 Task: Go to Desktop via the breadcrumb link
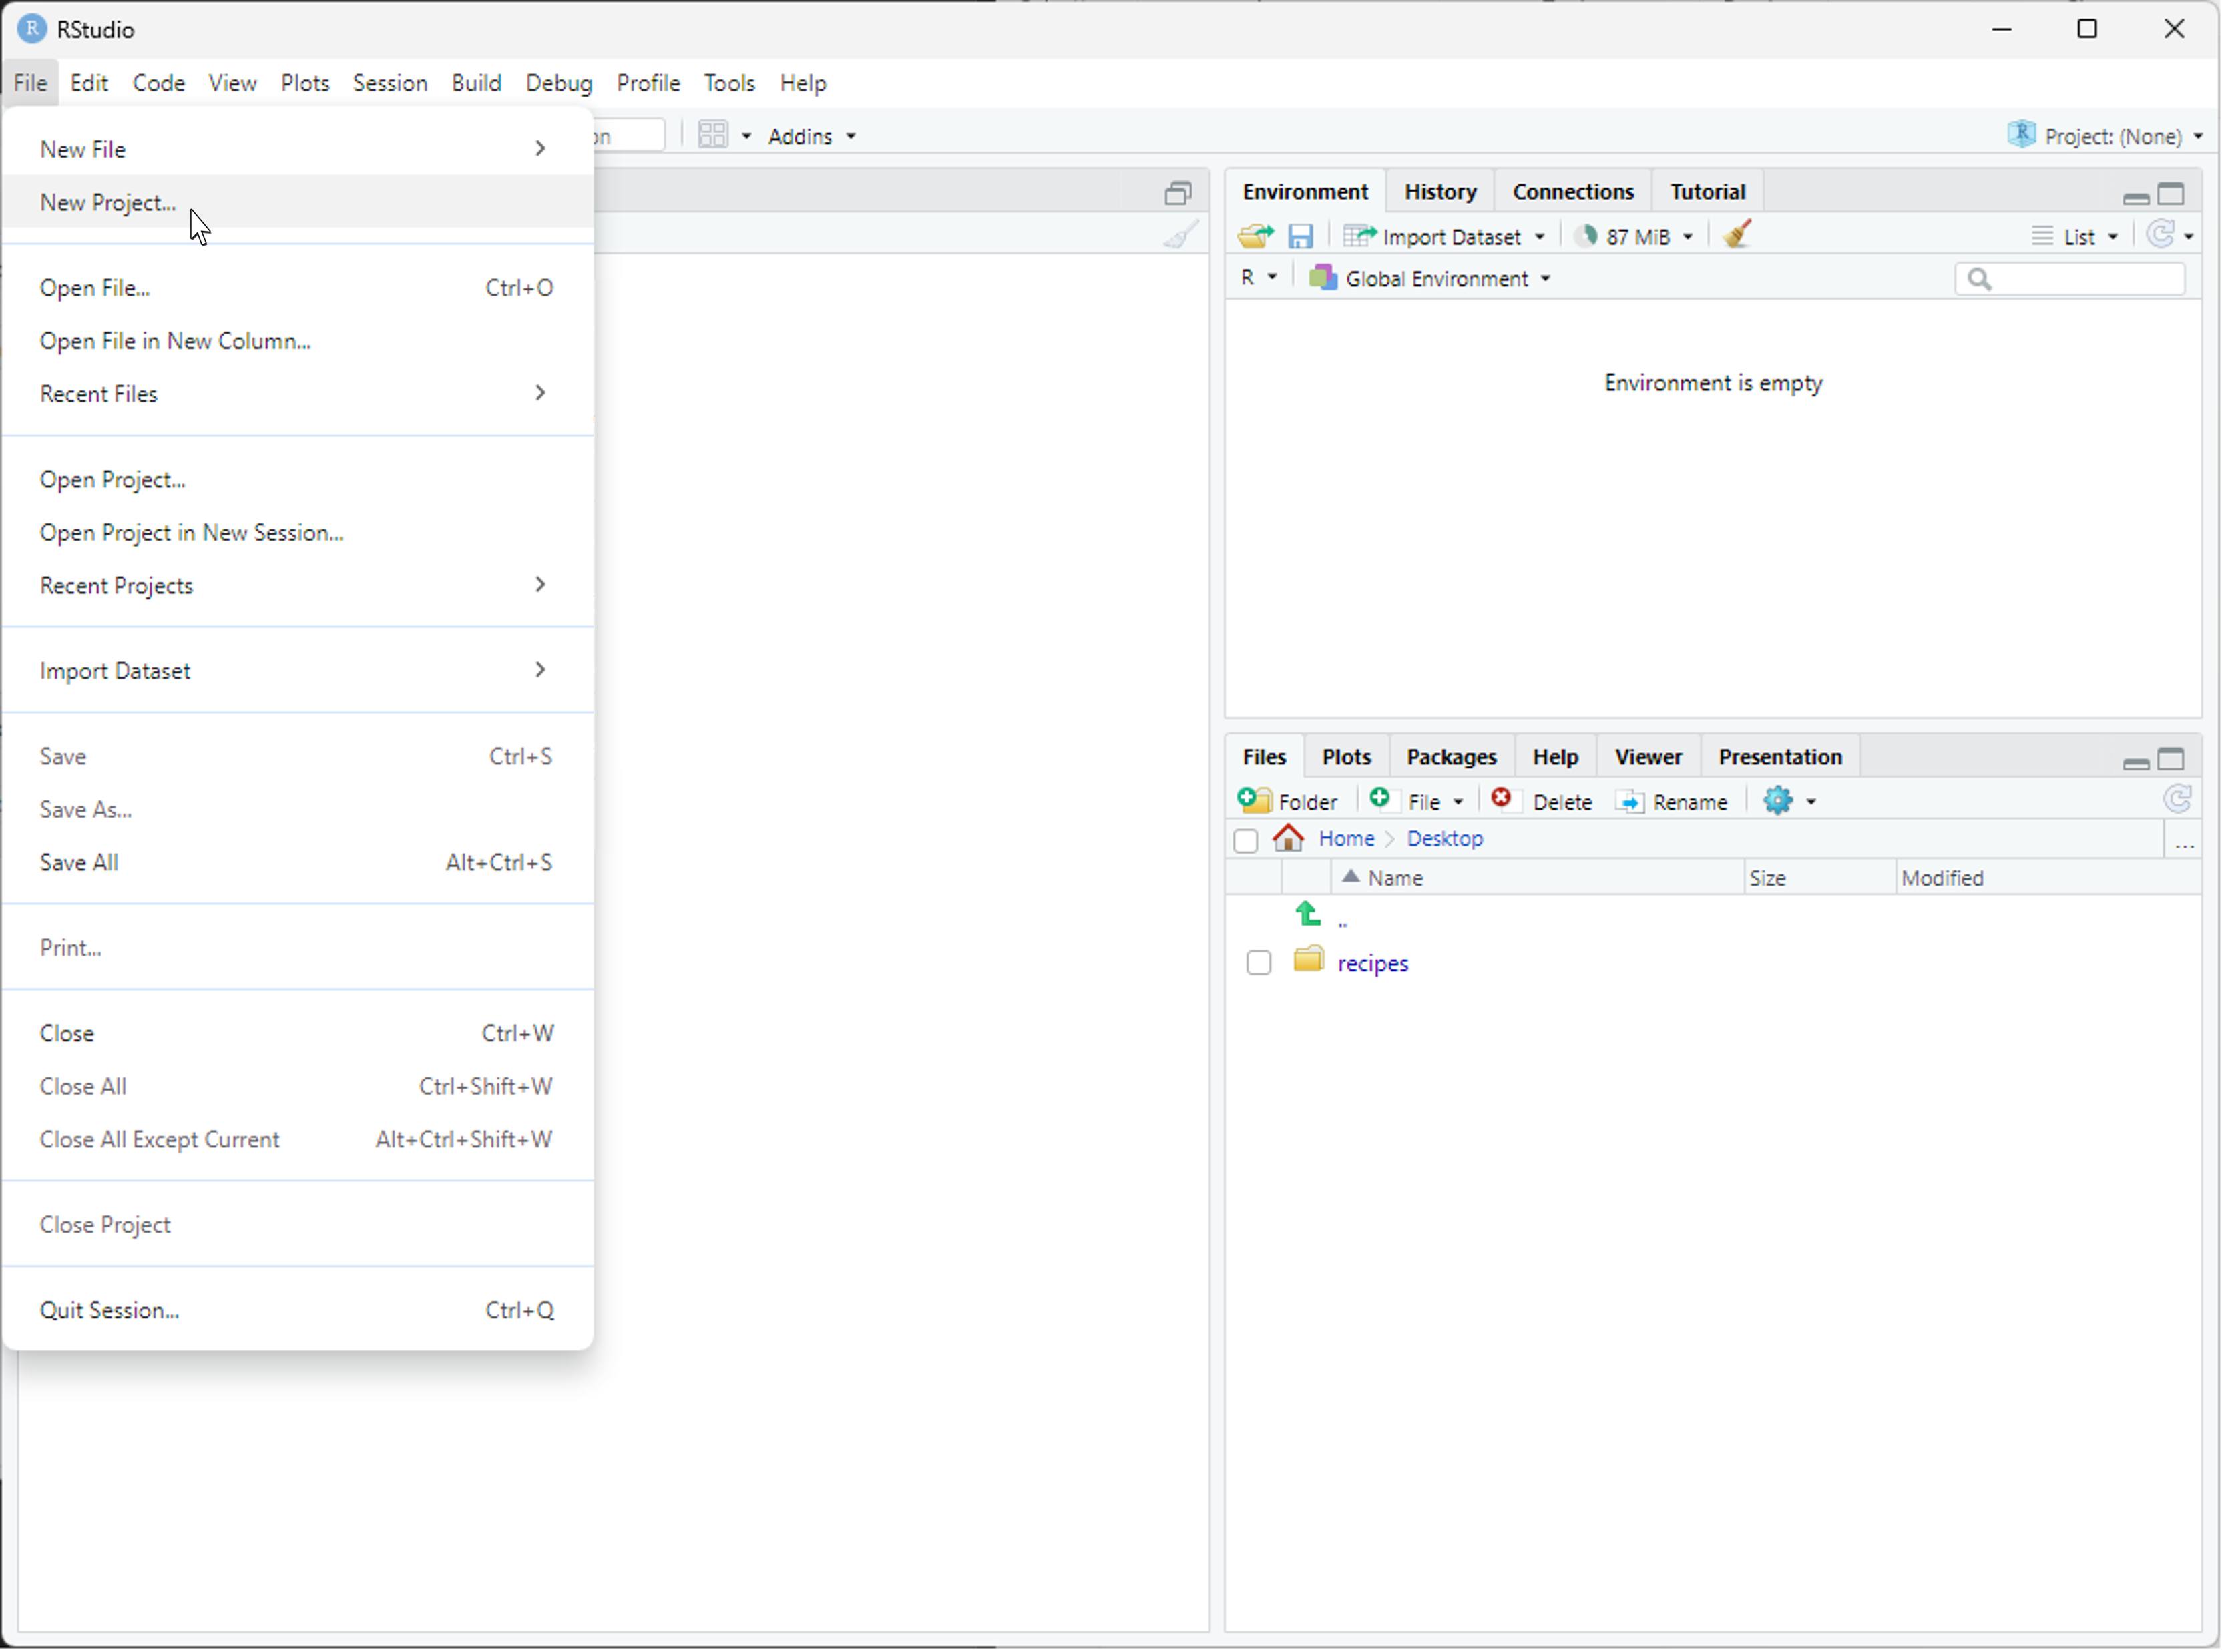(x=1446, y=838)
